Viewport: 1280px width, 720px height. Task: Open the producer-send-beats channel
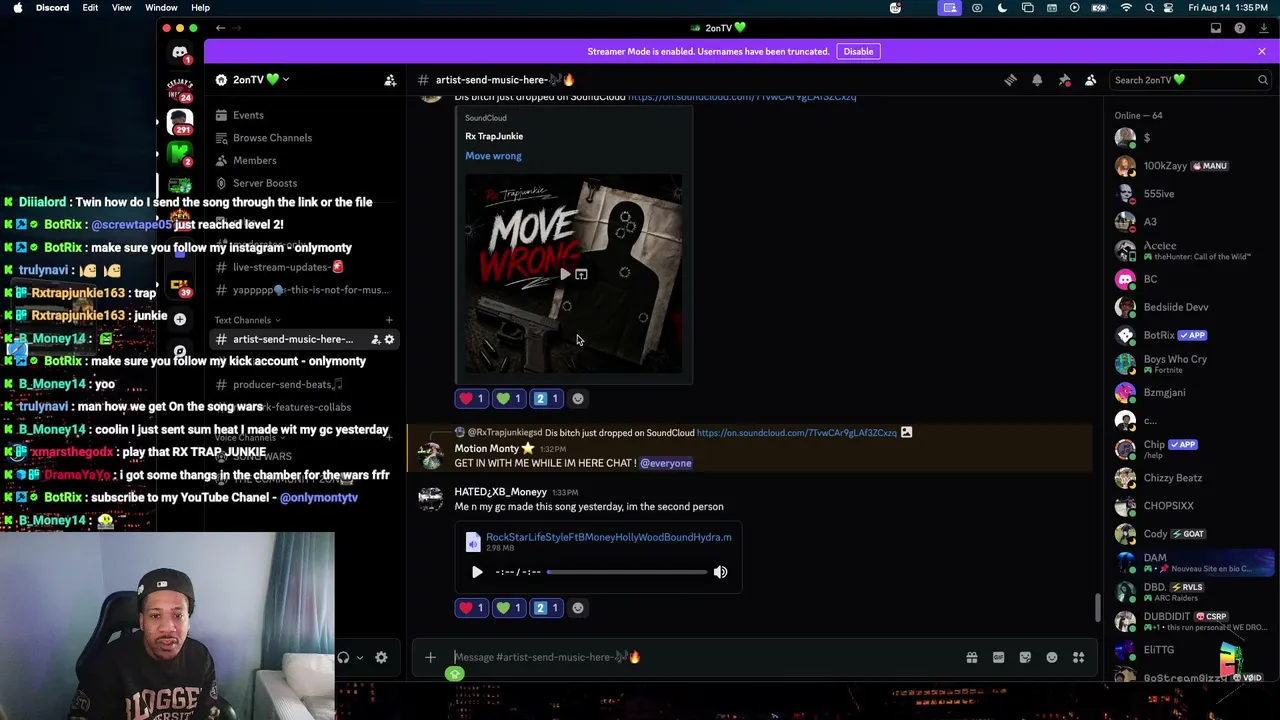click(287, 384)
